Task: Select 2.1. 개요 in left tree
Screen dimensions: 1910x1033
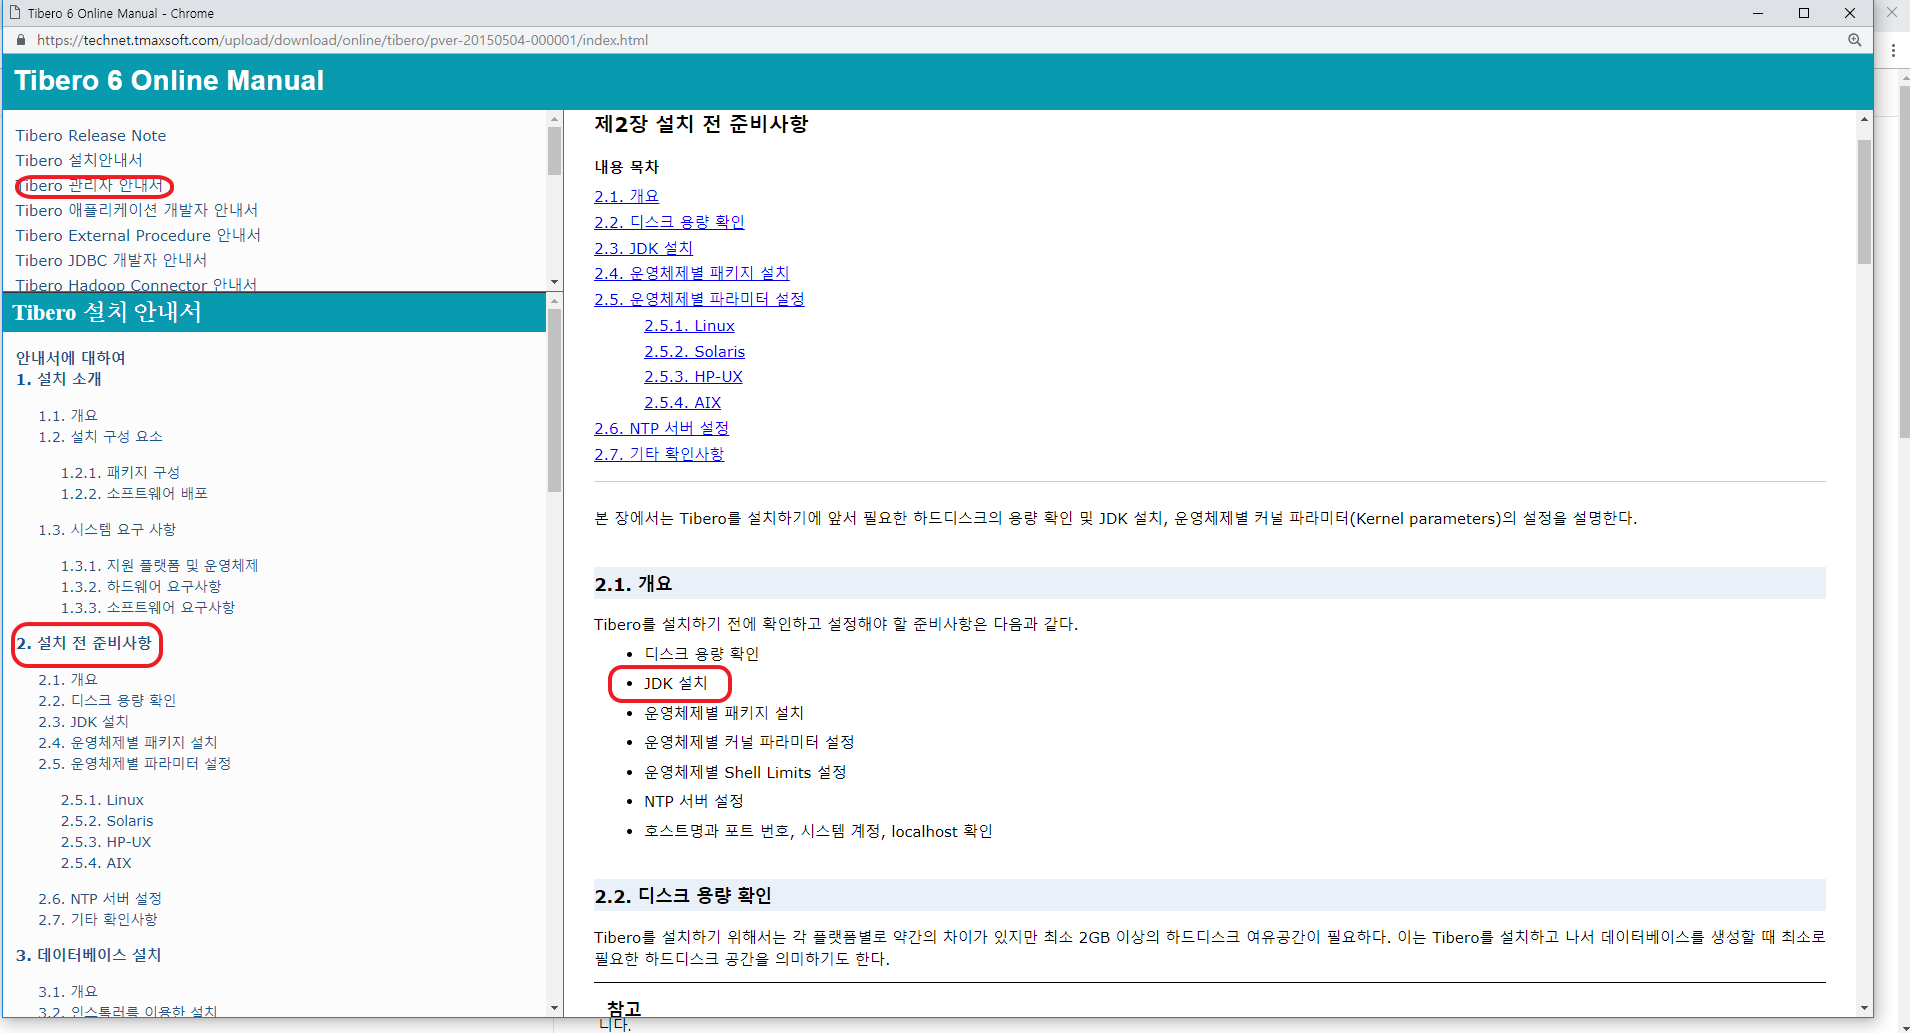Action: 68,679
